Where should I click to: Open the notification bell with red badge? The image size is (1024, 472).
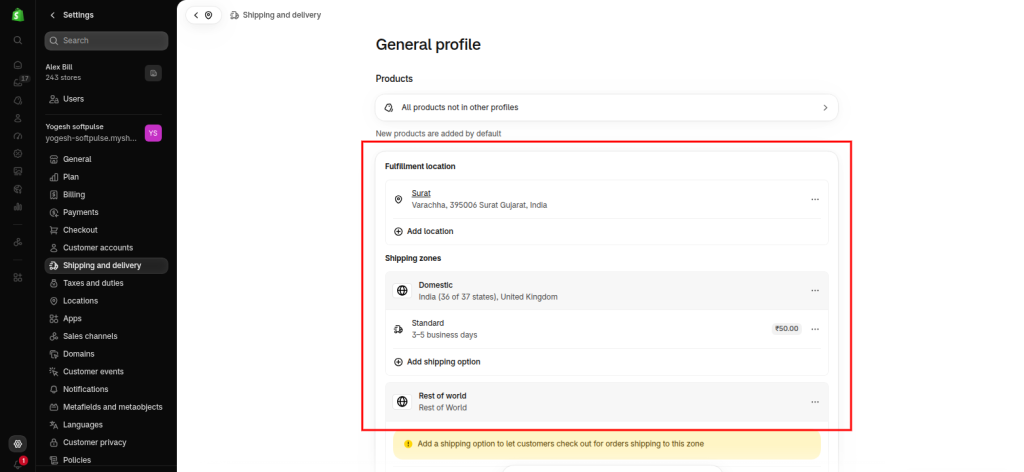19,463
